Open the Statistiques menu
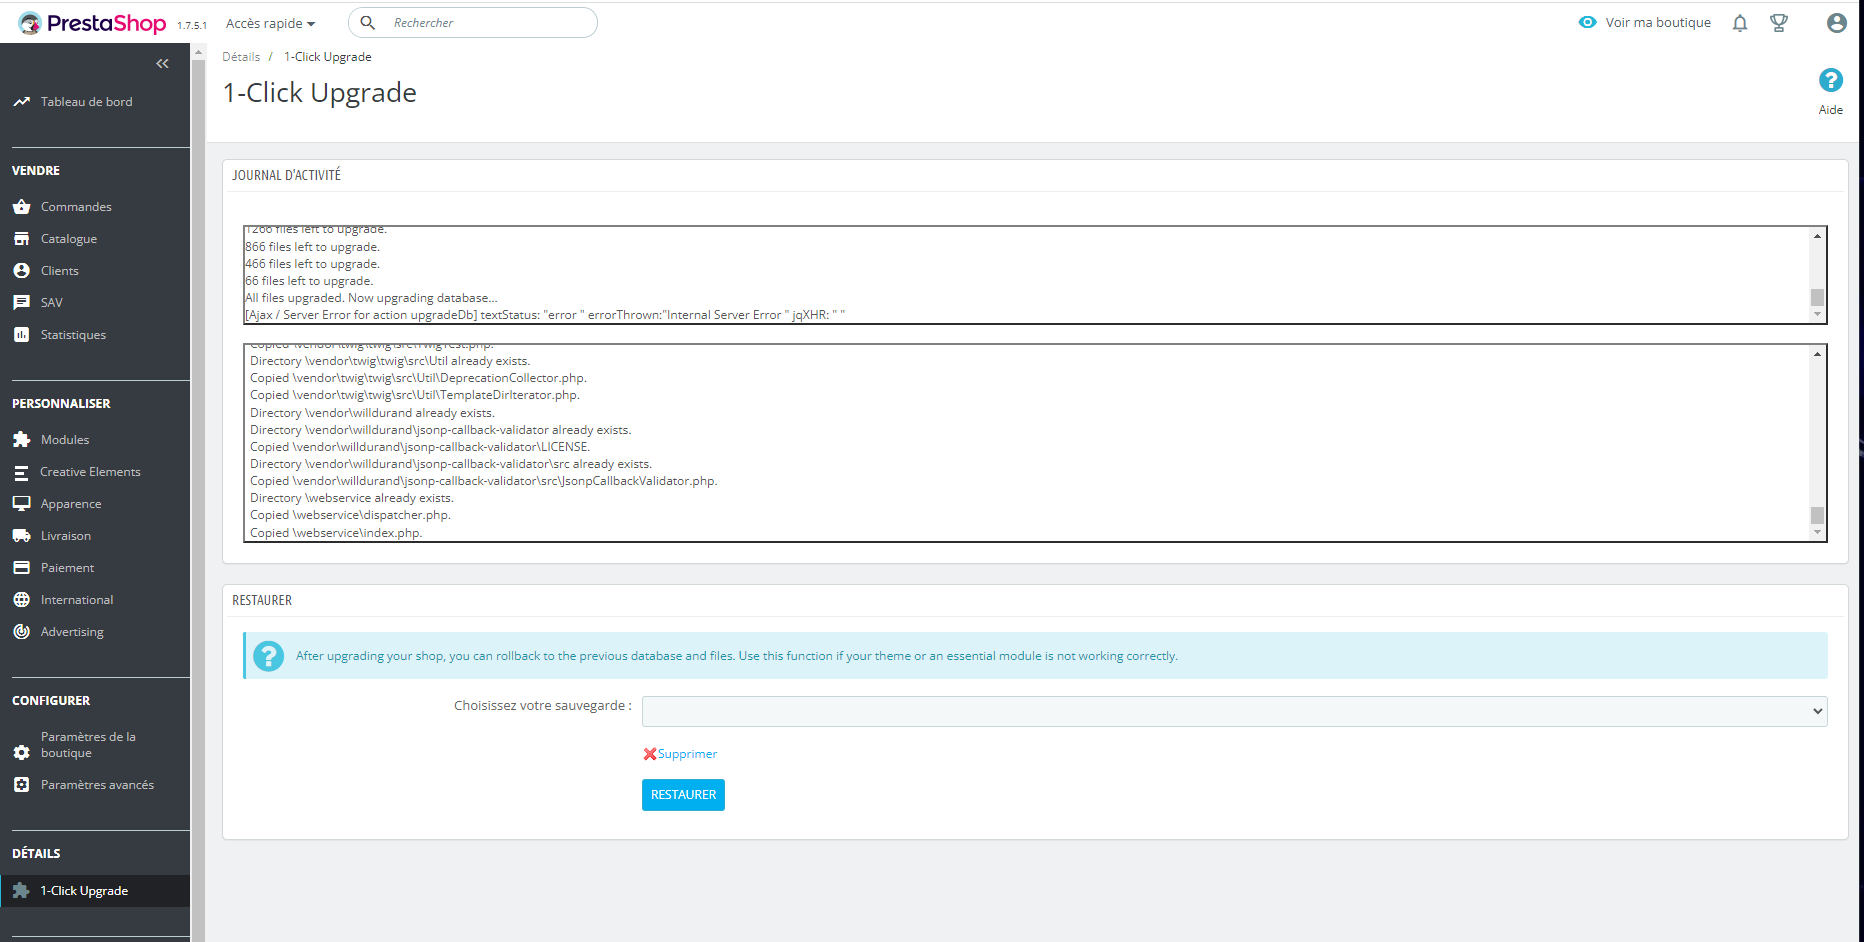 pos(73,335)
